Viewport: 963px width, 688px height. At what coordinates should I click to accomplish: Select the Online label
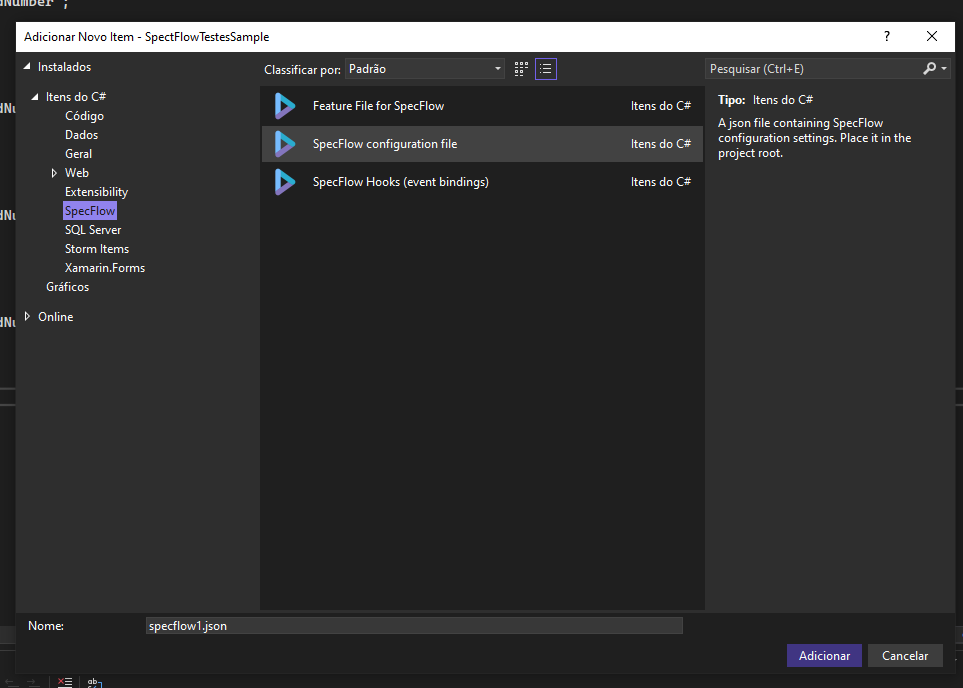pos(55,317)
